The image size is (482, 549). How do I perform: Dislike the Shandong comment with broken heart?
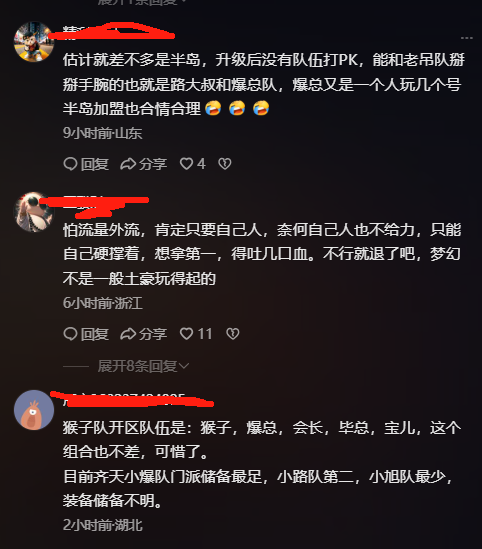(x=225, y=164)
